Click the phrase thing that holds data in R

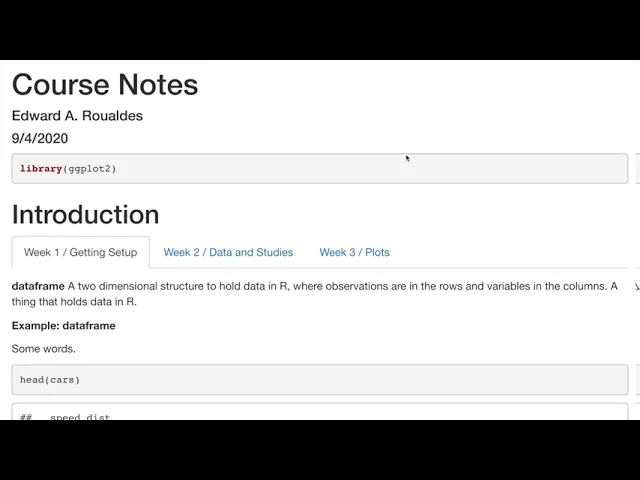click(x=74, y=302)
